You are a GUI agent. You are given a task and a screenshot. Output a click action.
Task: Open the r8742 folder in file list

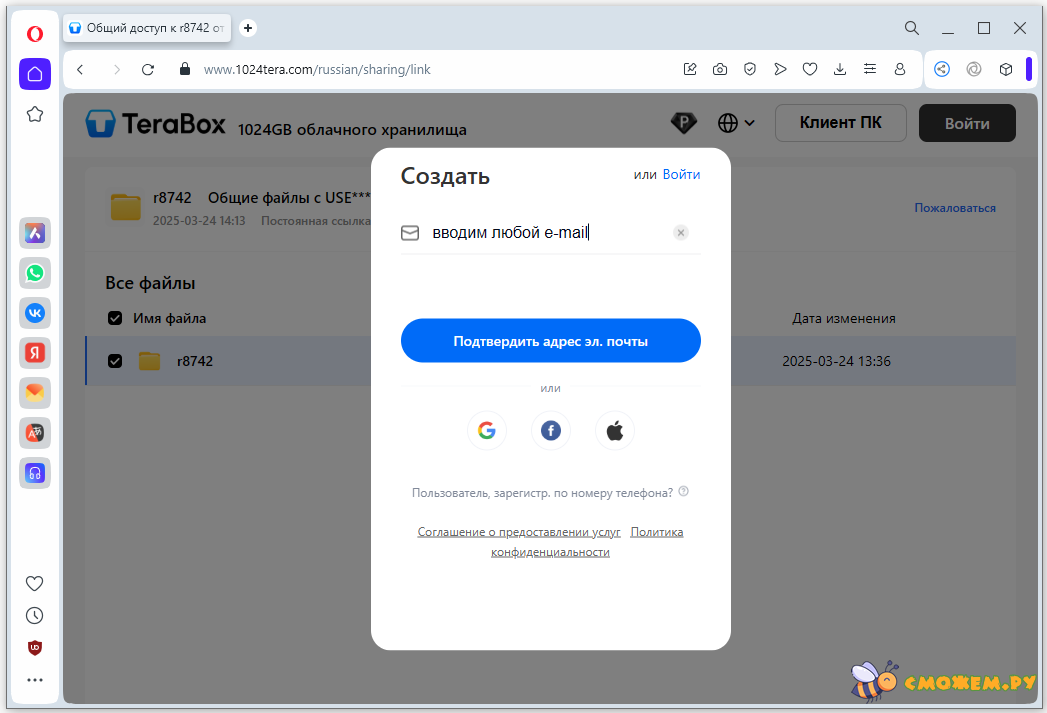tap(194, 361)
